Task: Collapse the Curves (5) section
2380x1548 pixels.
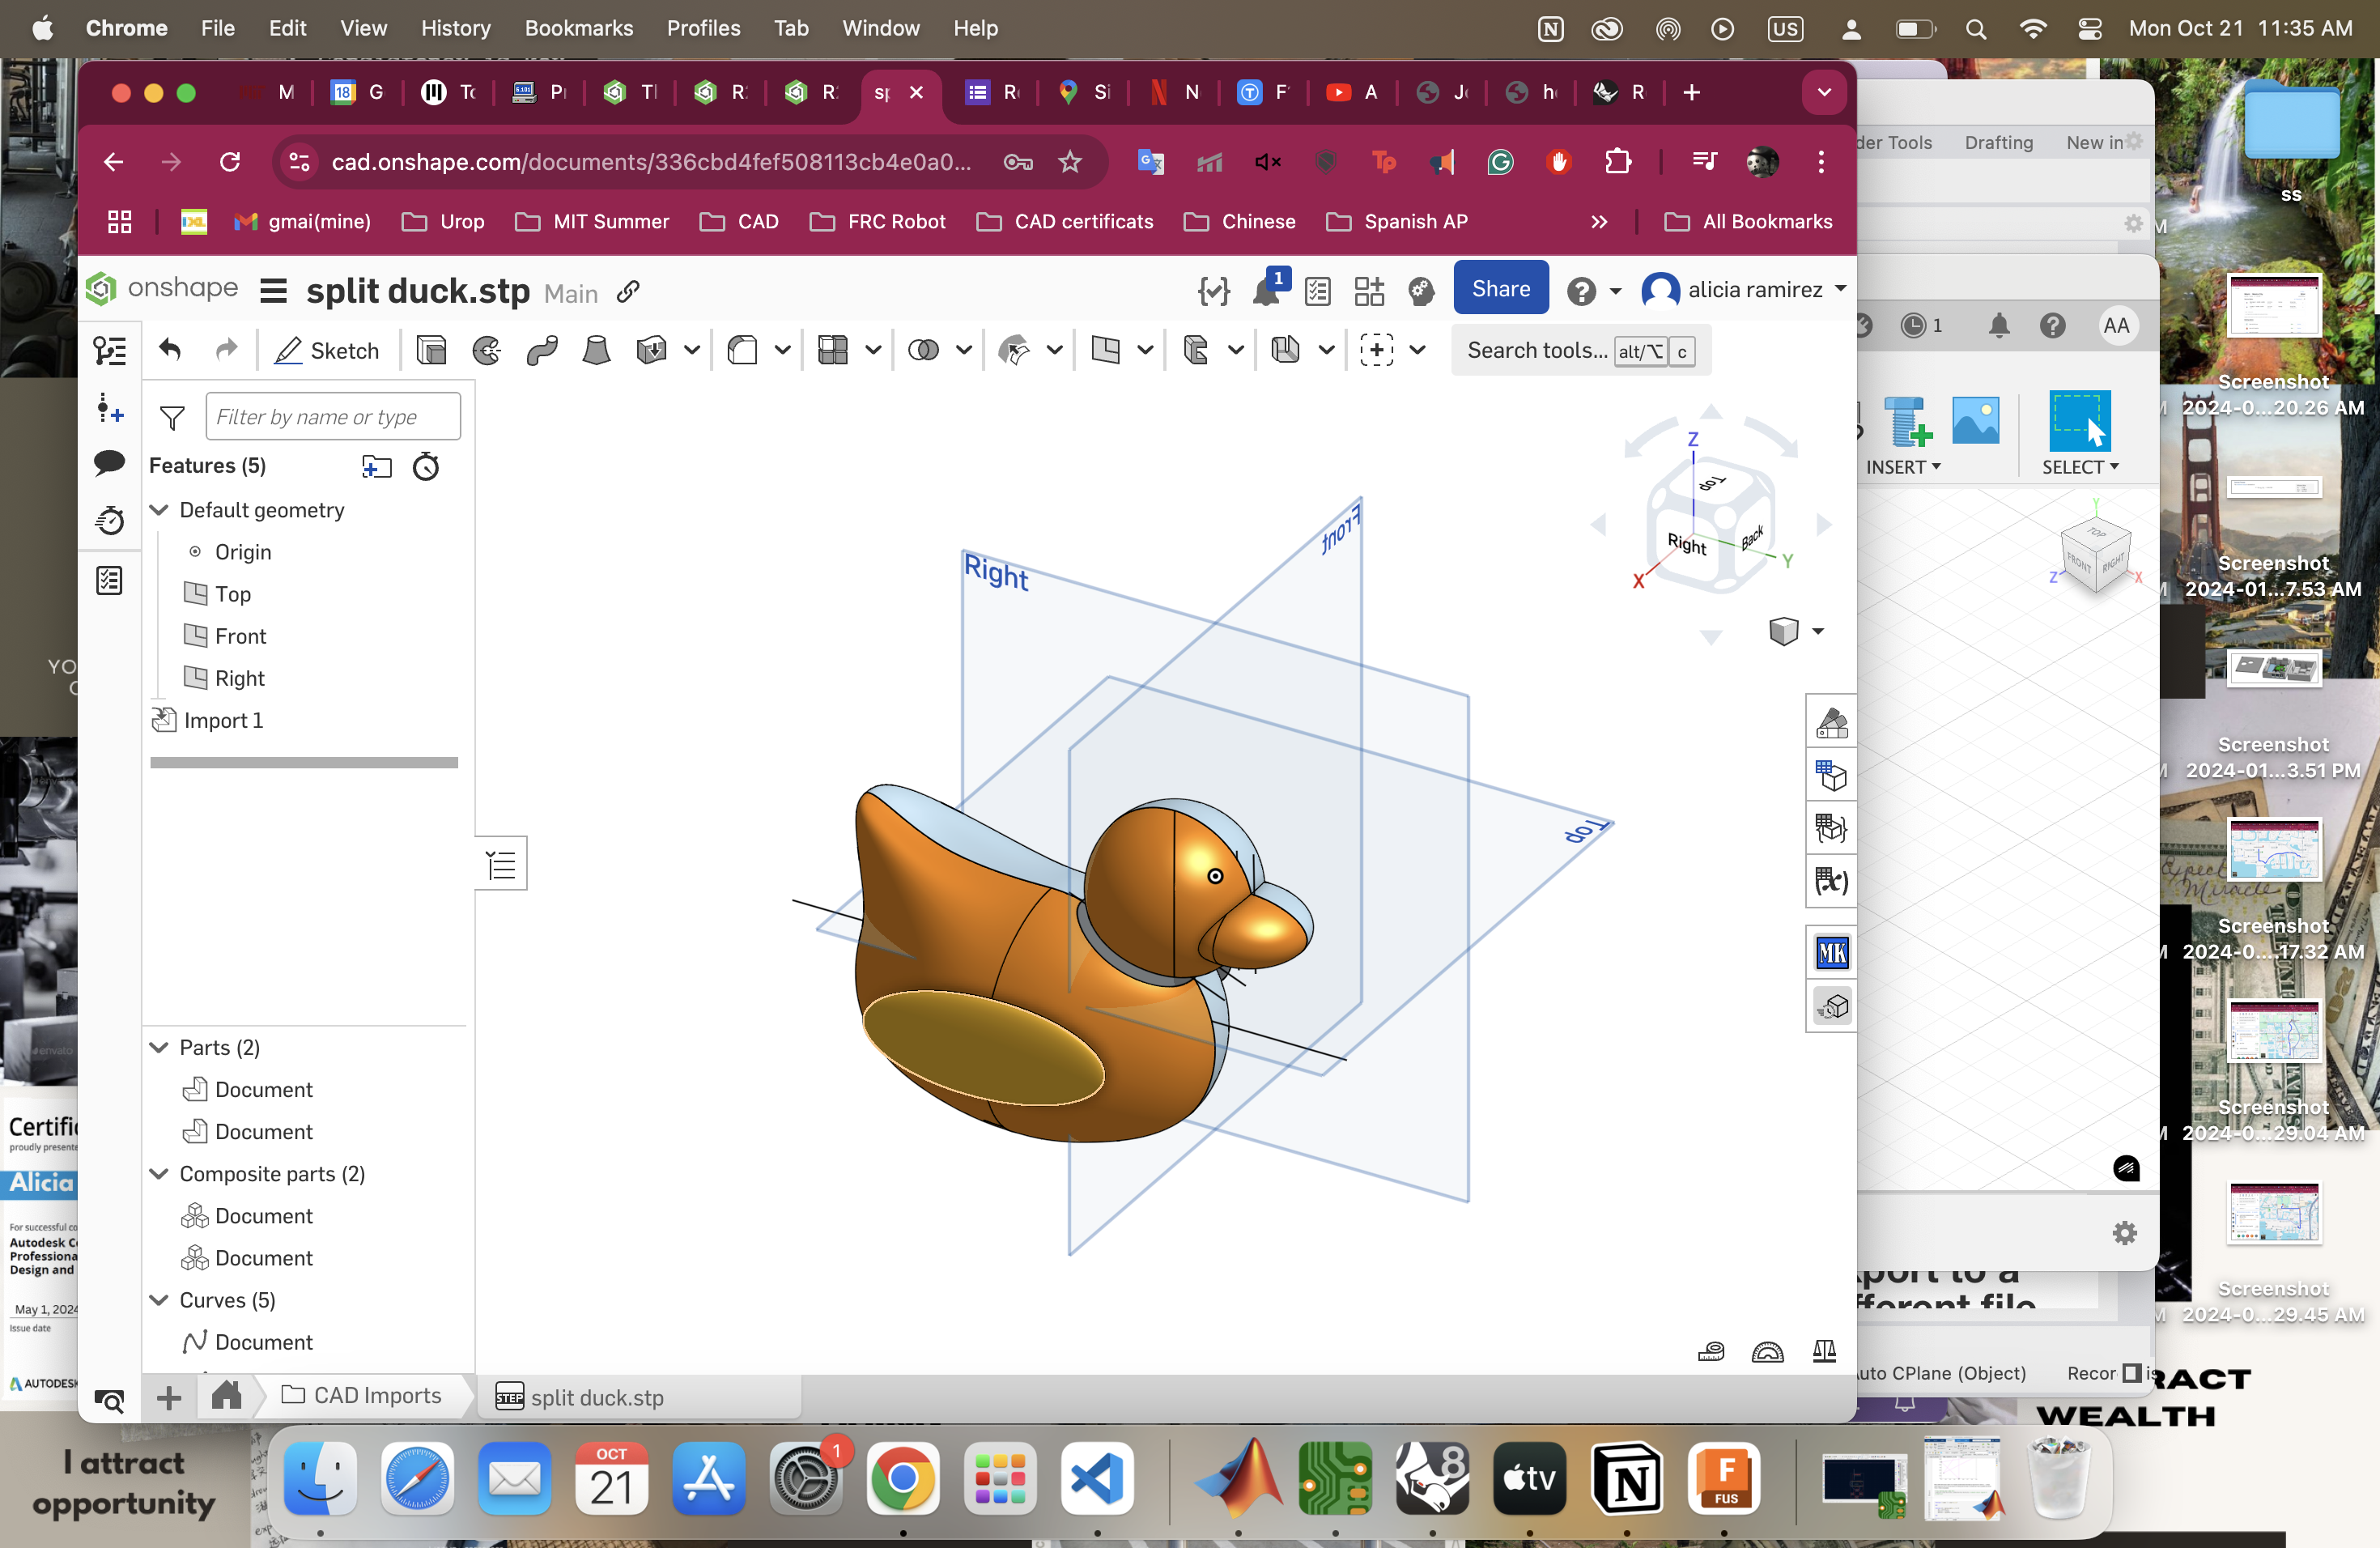Action: 159,1299
